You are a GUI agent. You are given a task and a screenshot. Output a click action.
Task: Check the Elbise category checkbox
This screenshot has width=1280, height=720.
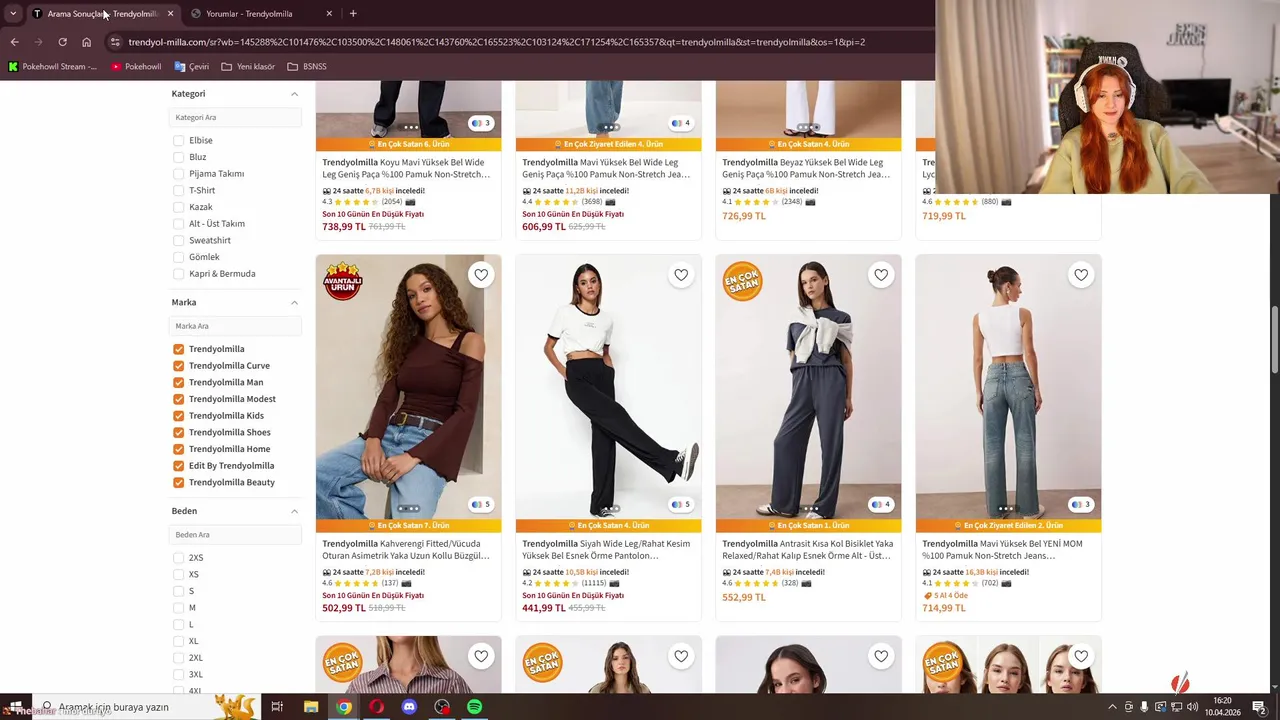tap(178, 140)
